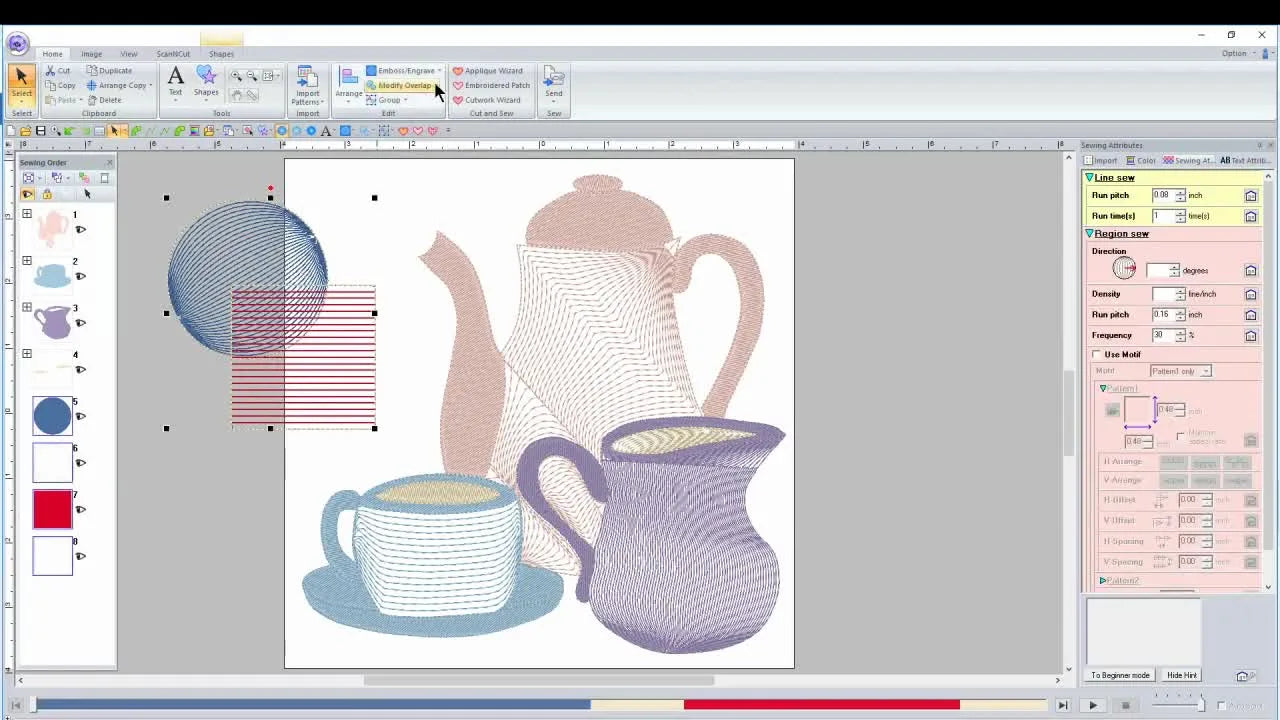The image size is (1280, 720).
Task: Collapse the Region sew section
Action: click(1089, 233)
